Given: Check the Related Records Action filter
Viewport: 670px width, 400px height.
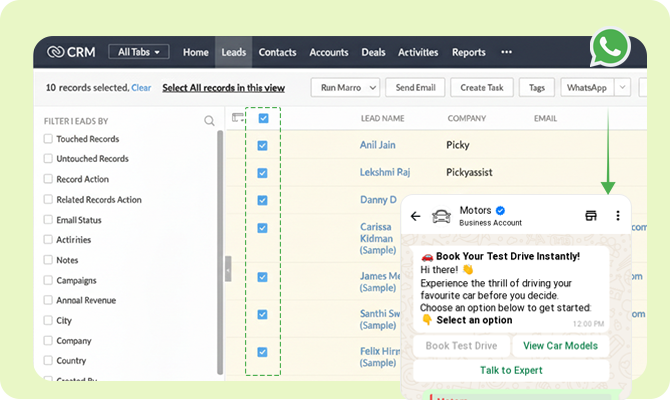Looking at the screenshot, I should 48,199.
